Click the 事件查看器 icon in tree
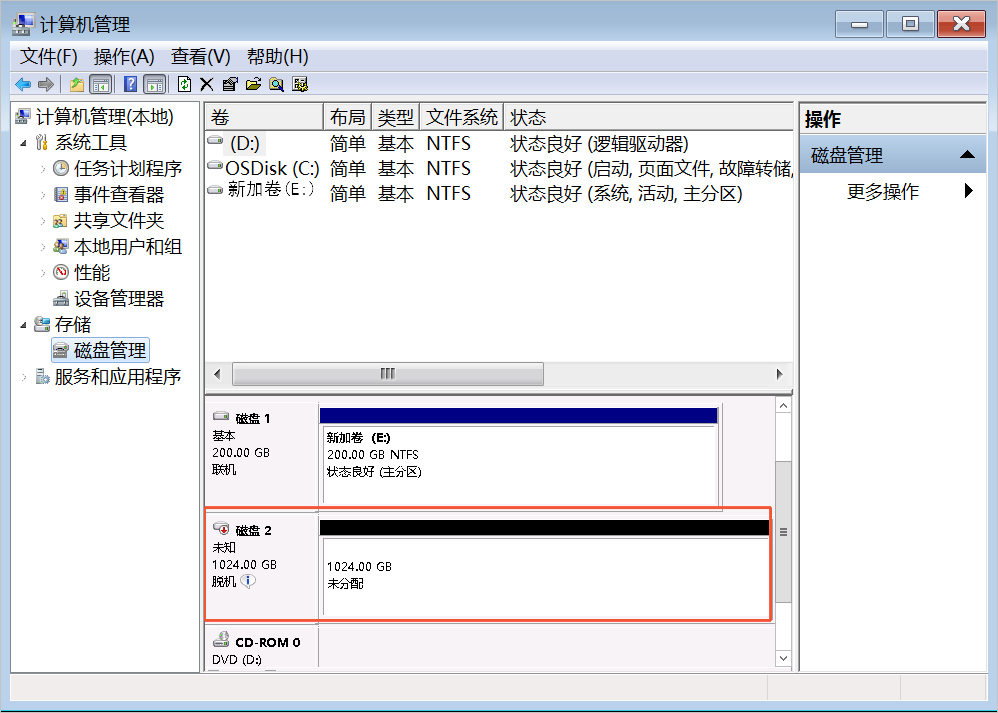This screenshot has width=998, height=713. tap(60, 194)
